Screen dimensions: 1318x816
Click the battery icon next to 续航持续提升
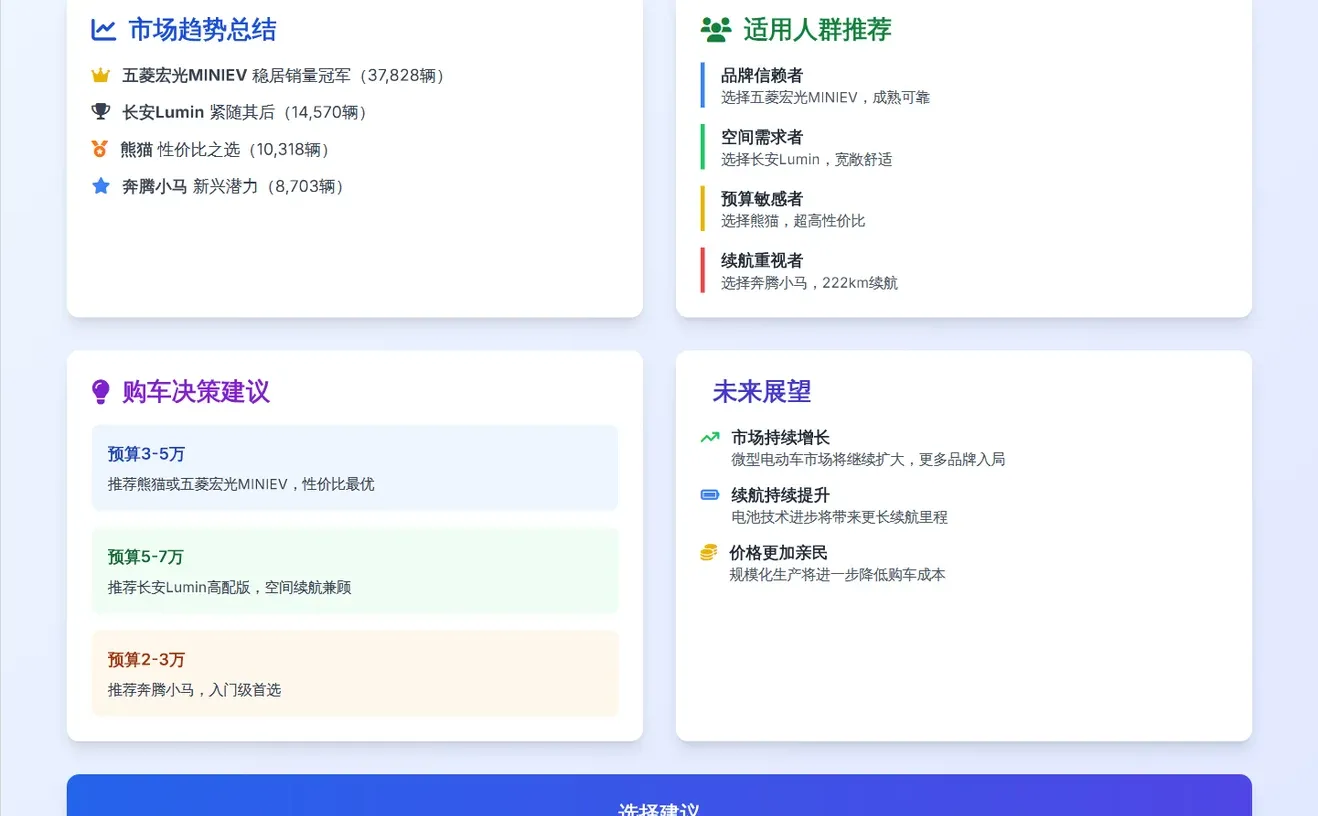(711, 494)
